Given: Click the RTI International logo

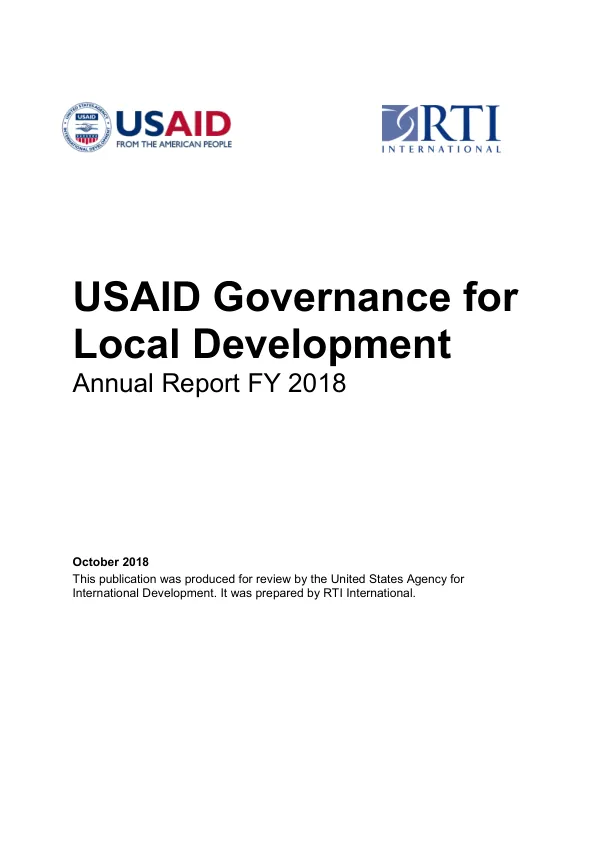Looking at the screenshot, I should (x=441, y=129).
